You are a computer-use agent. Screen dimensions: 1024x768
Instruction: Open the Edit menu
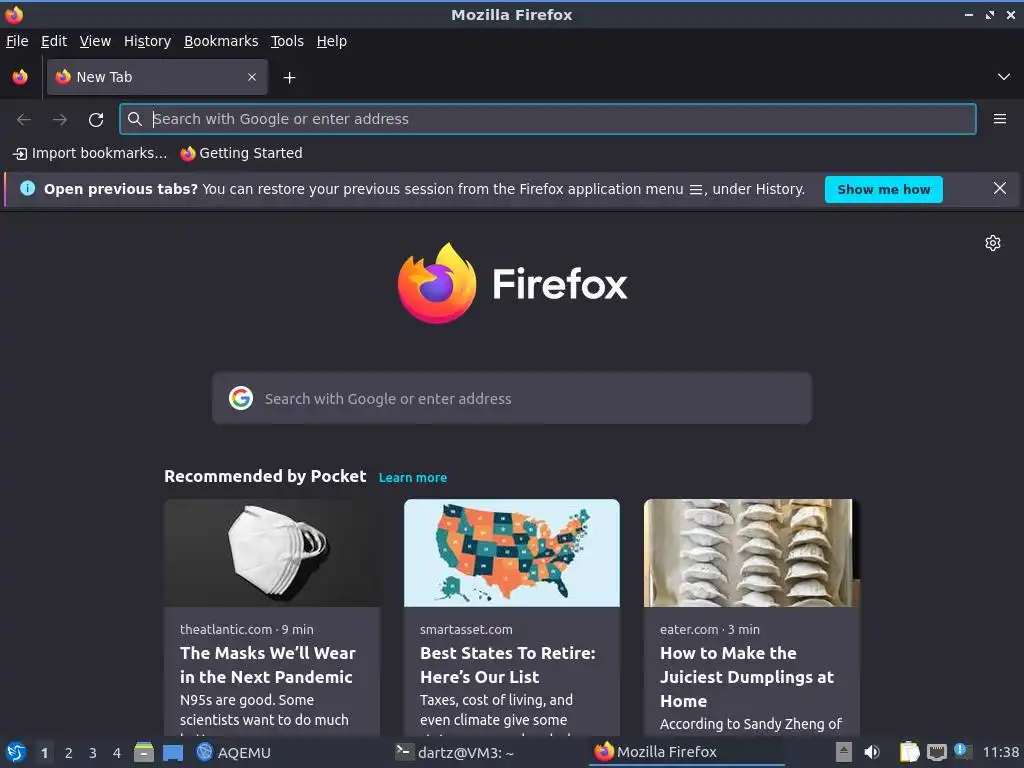(54, 41)
